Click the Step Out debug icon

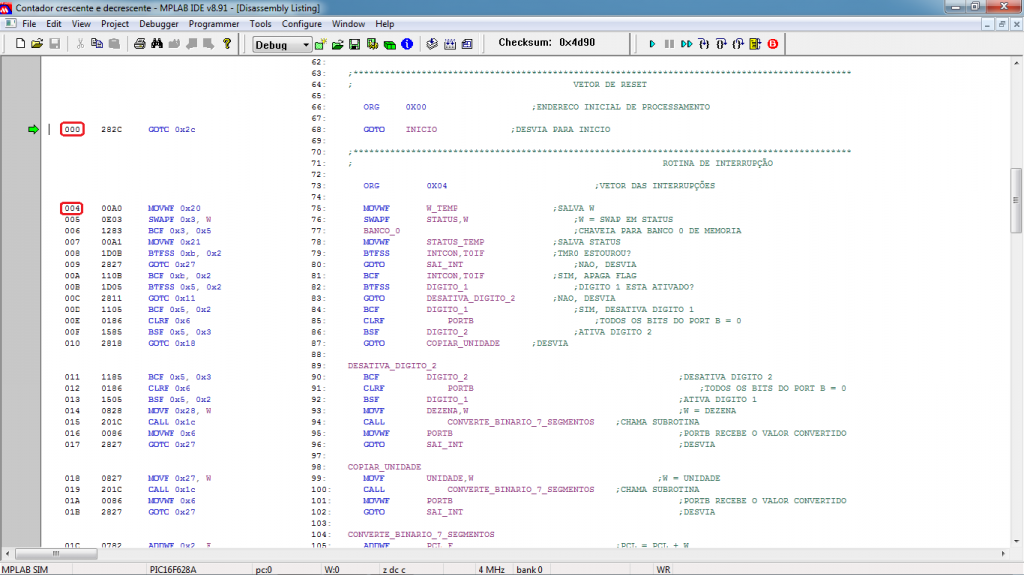tap(738, 44)
